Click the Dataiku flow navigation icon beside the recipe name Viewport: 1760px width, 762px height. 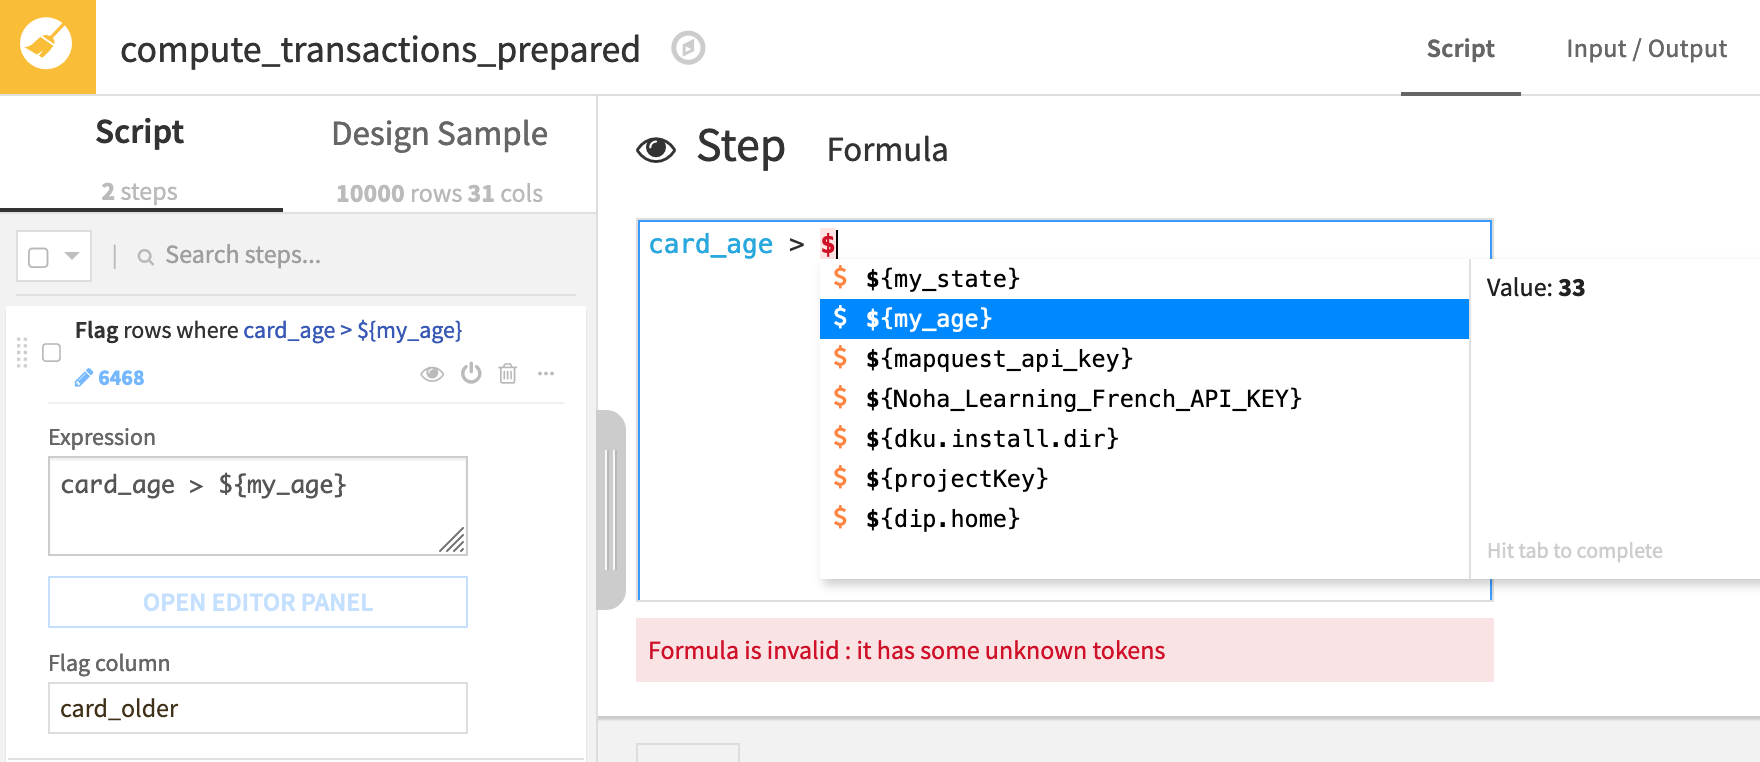687,48
